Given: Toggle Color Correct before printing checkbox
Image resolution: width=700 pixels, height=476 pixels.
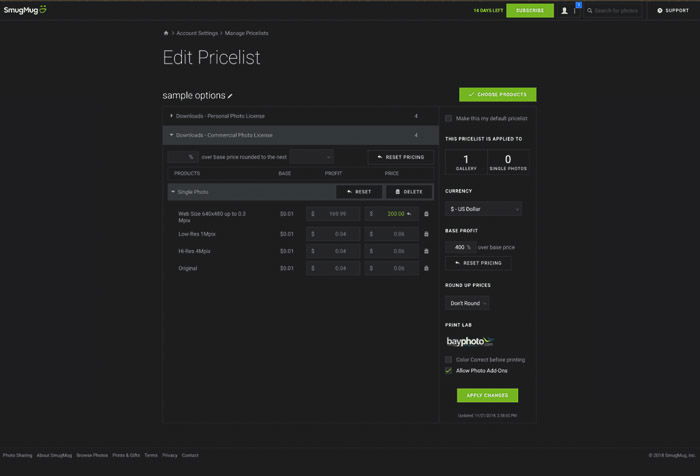Looking at the screenshot, I should click(x=448, y=360).
